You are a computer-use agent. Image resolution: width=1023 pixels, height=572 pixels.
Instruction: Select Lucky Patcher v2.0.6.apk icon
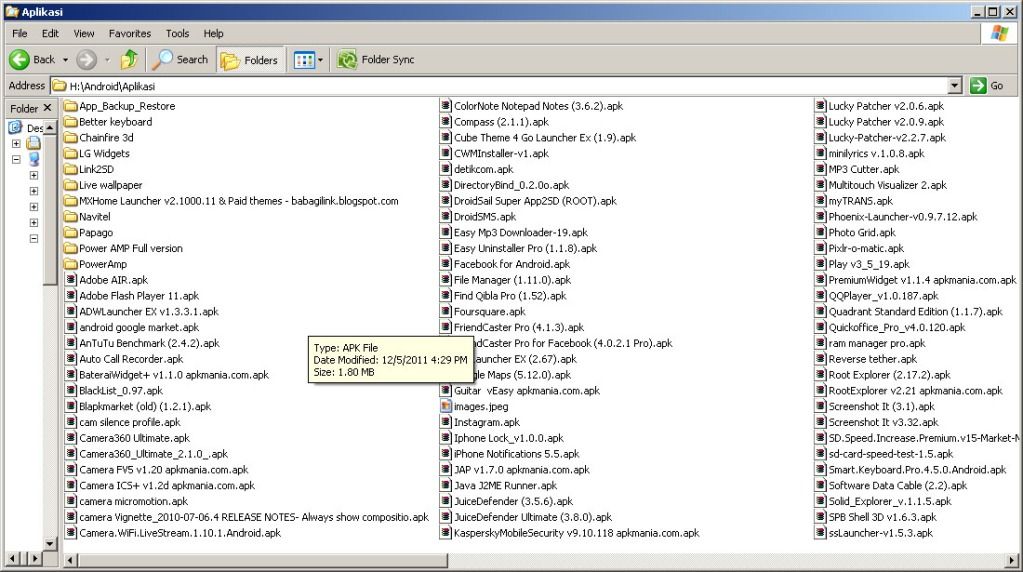coord(821,106)
